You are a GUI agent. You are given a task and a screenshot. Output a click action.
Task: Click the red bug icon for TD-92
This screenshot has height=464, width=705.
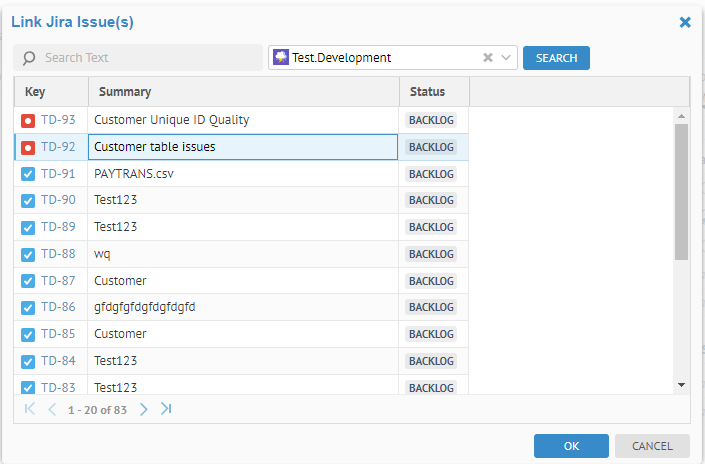28,147
